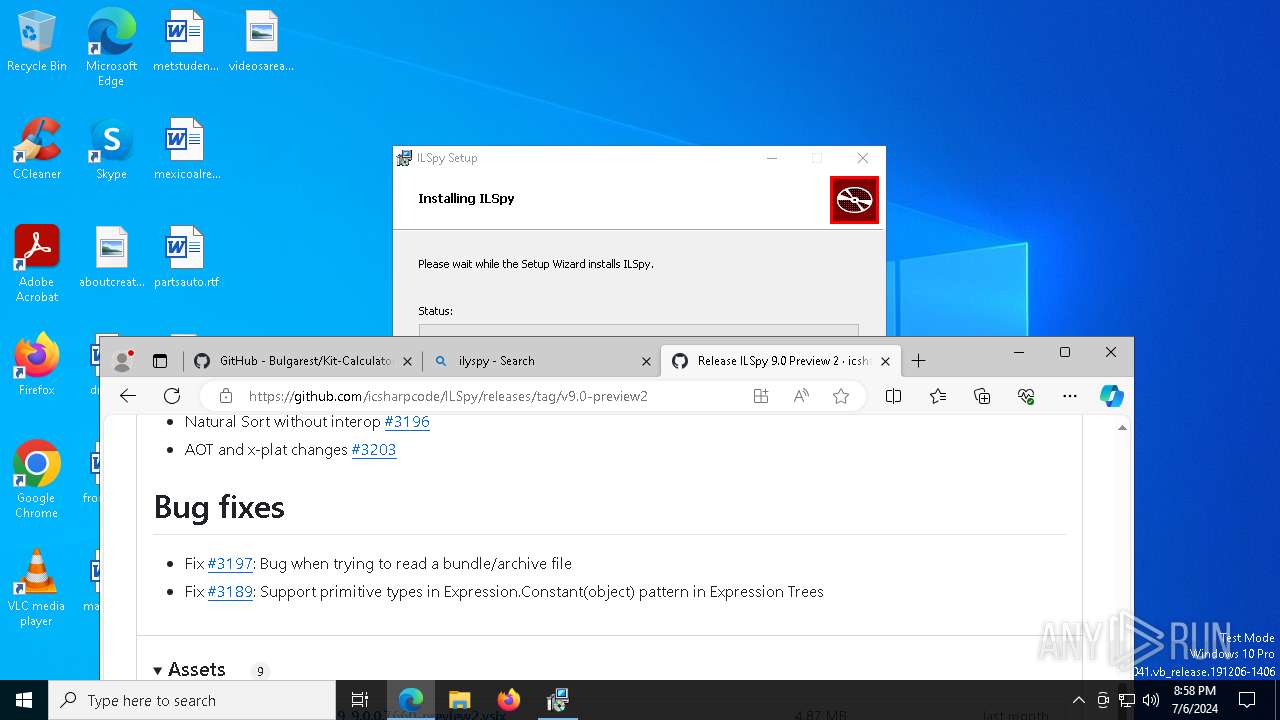Viewport: 1280px width, 720px height.
Task: Add page to favorites star
Action: pos(841,396)
